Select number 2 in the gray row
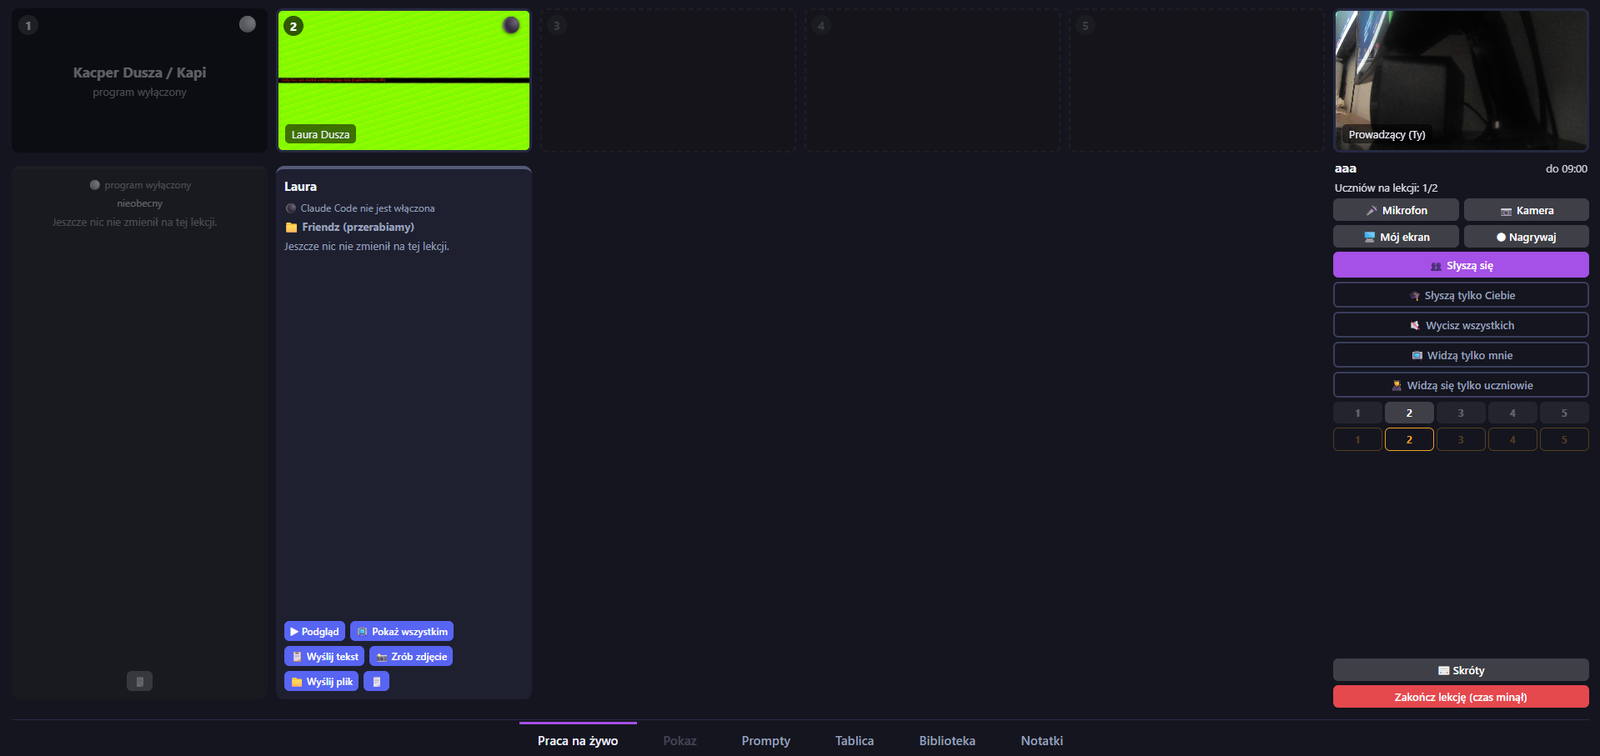Image resolution: width=1600 pixels, height=756 pixels. click(1409, 413)
